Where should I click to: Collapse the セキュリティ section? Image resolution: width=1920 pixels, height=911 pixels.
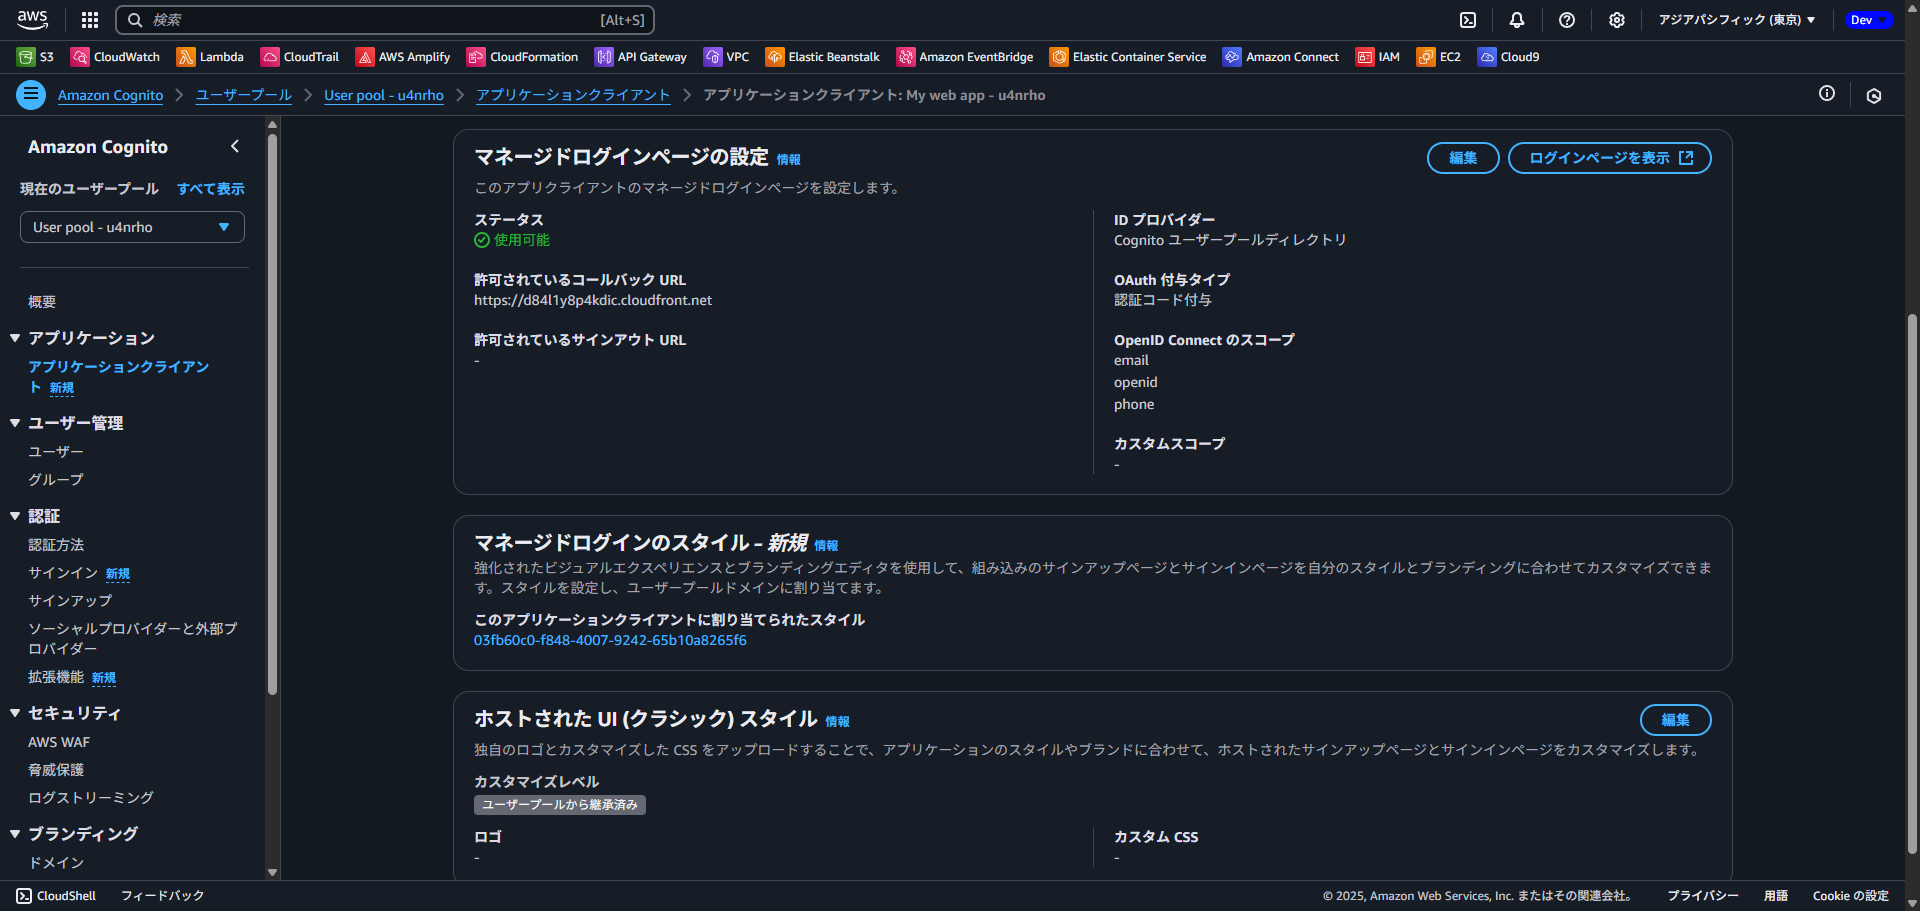pos(15,713)
